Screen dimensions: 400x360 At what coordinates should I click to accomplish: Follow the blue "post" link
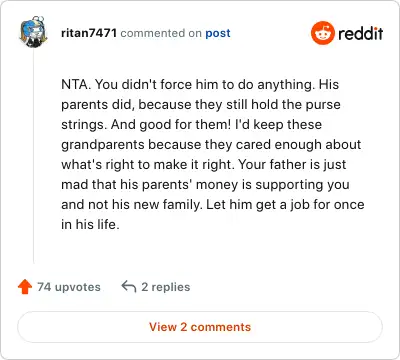tap(218, 33)
